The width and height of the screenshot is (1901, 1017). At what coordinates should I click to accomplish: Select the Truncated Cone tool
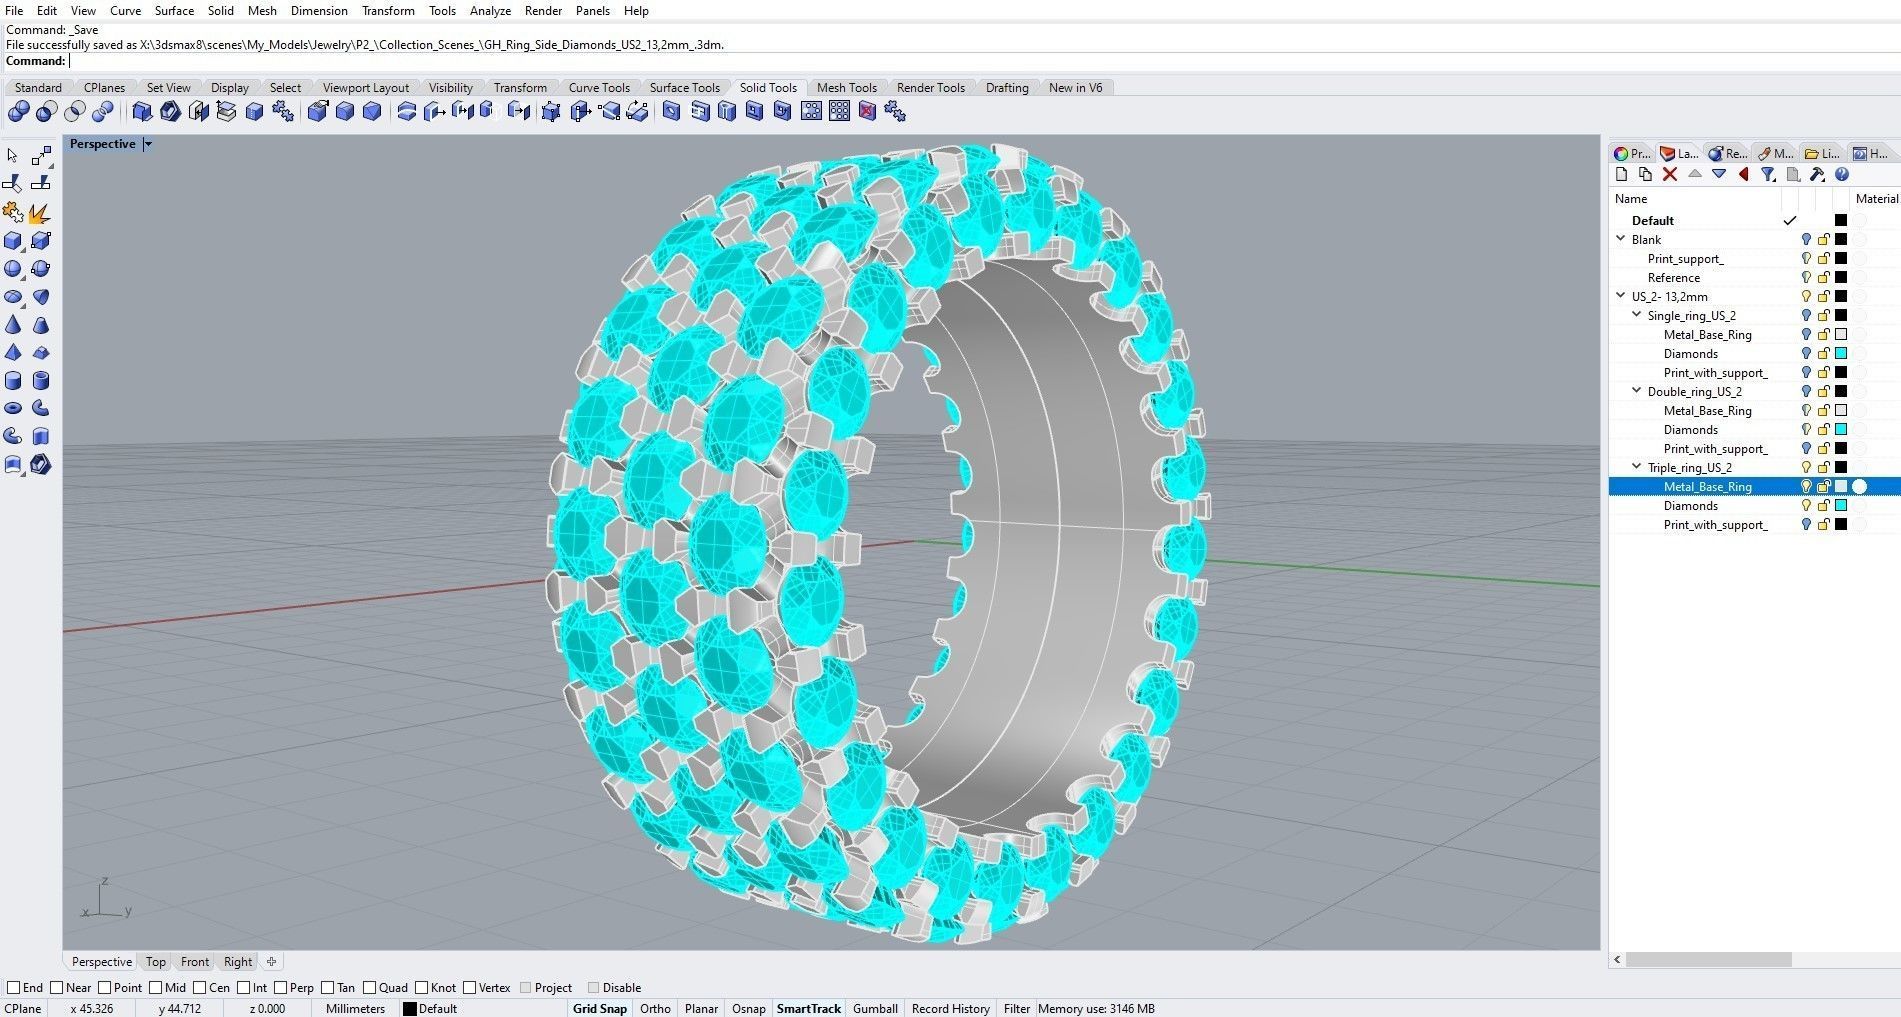(x=41, y=325)
